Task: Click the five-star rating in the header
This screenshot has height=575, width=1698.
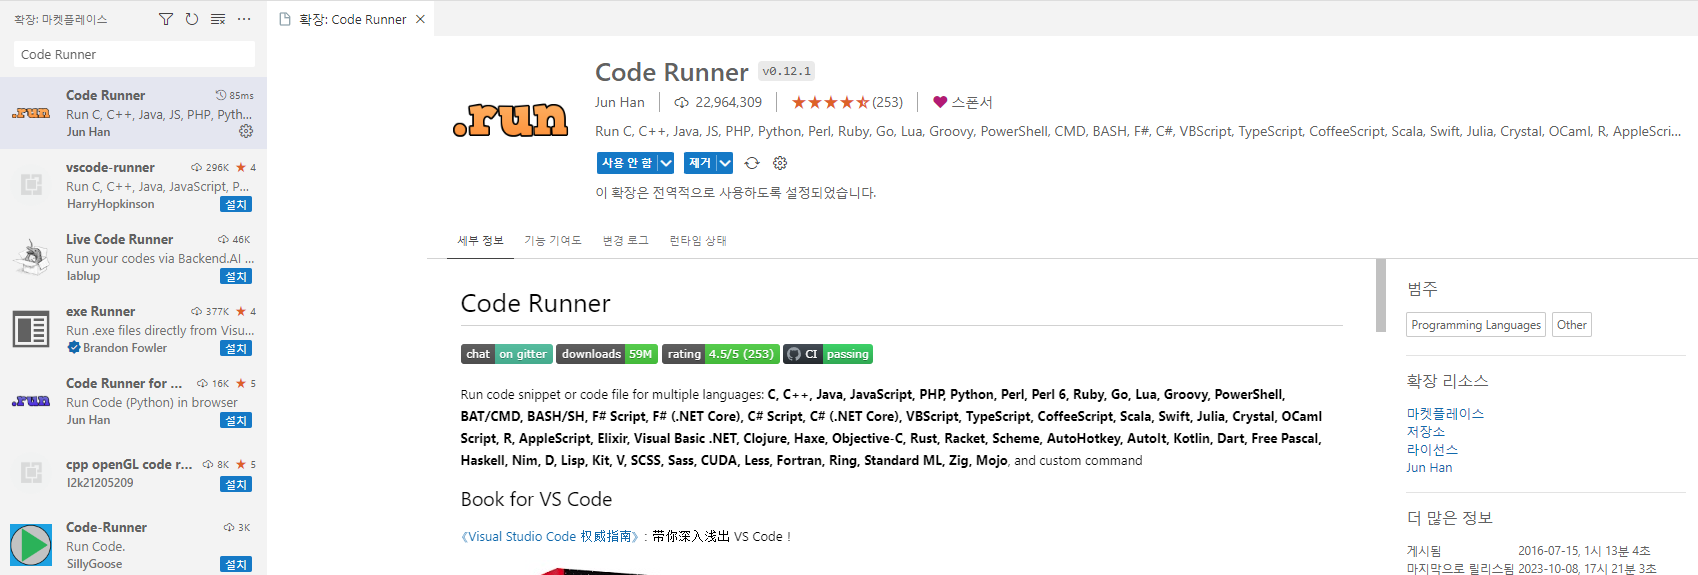Action: 830,102
